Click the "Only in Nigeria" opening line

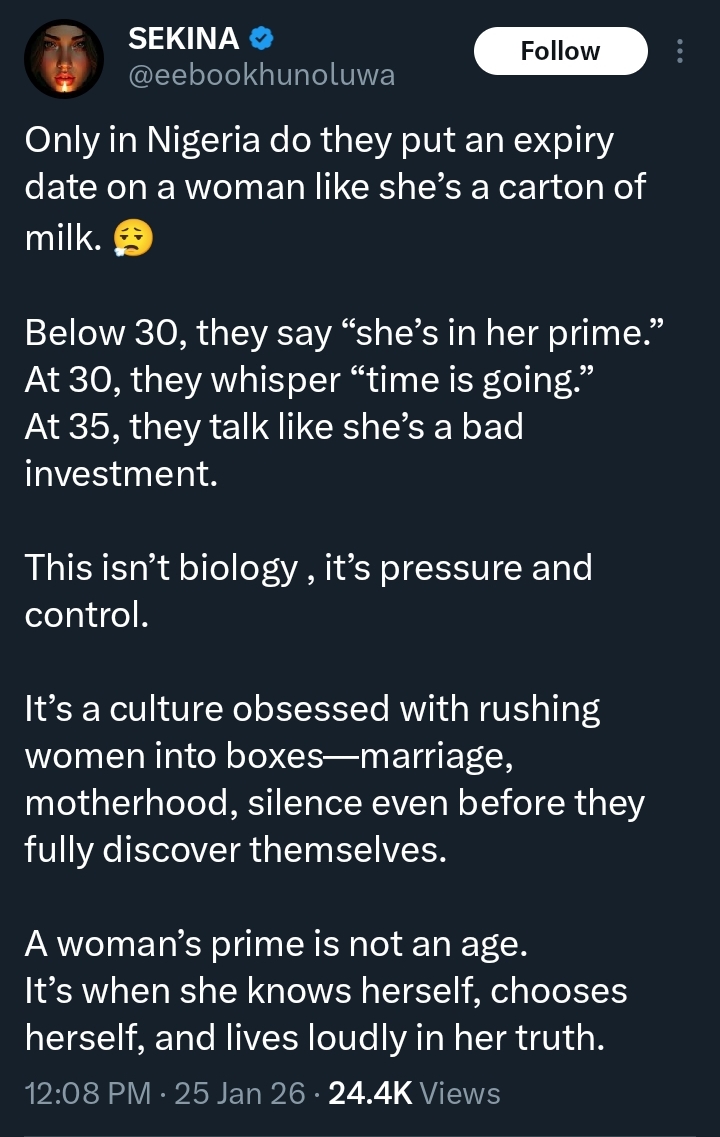pos(318,139)
